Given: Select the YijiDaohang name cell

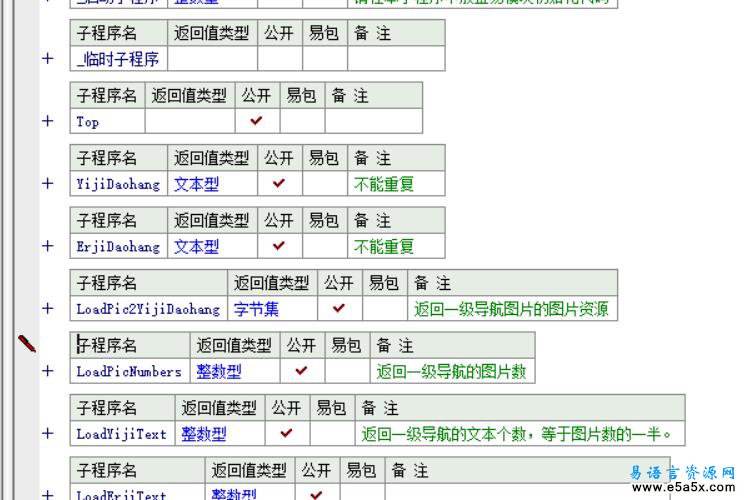Looking at the screenshot, I should click(118, 183).
